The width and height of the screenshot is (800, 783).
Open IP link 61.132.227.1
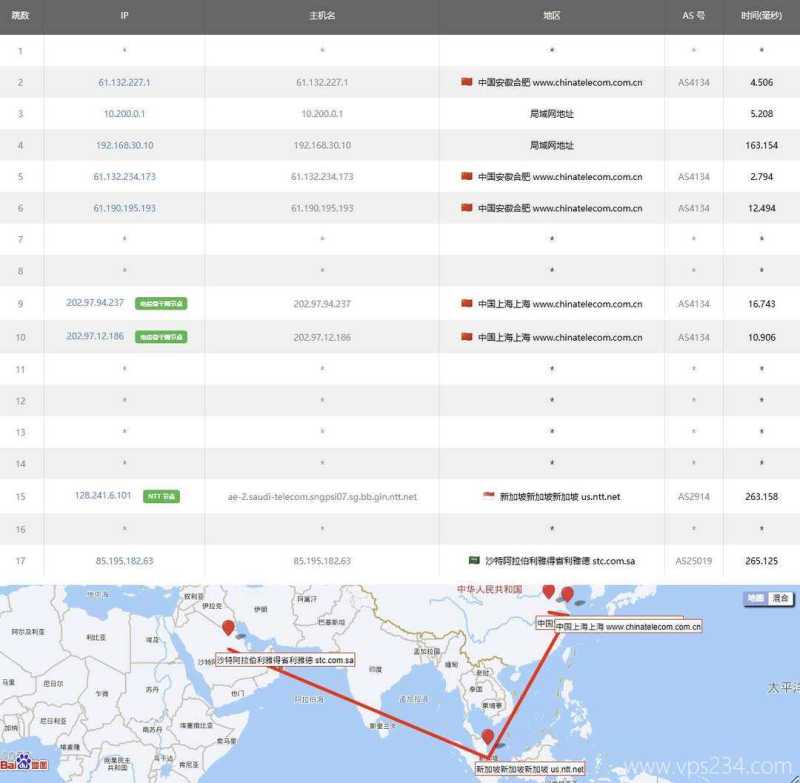[x=124, y=82]
